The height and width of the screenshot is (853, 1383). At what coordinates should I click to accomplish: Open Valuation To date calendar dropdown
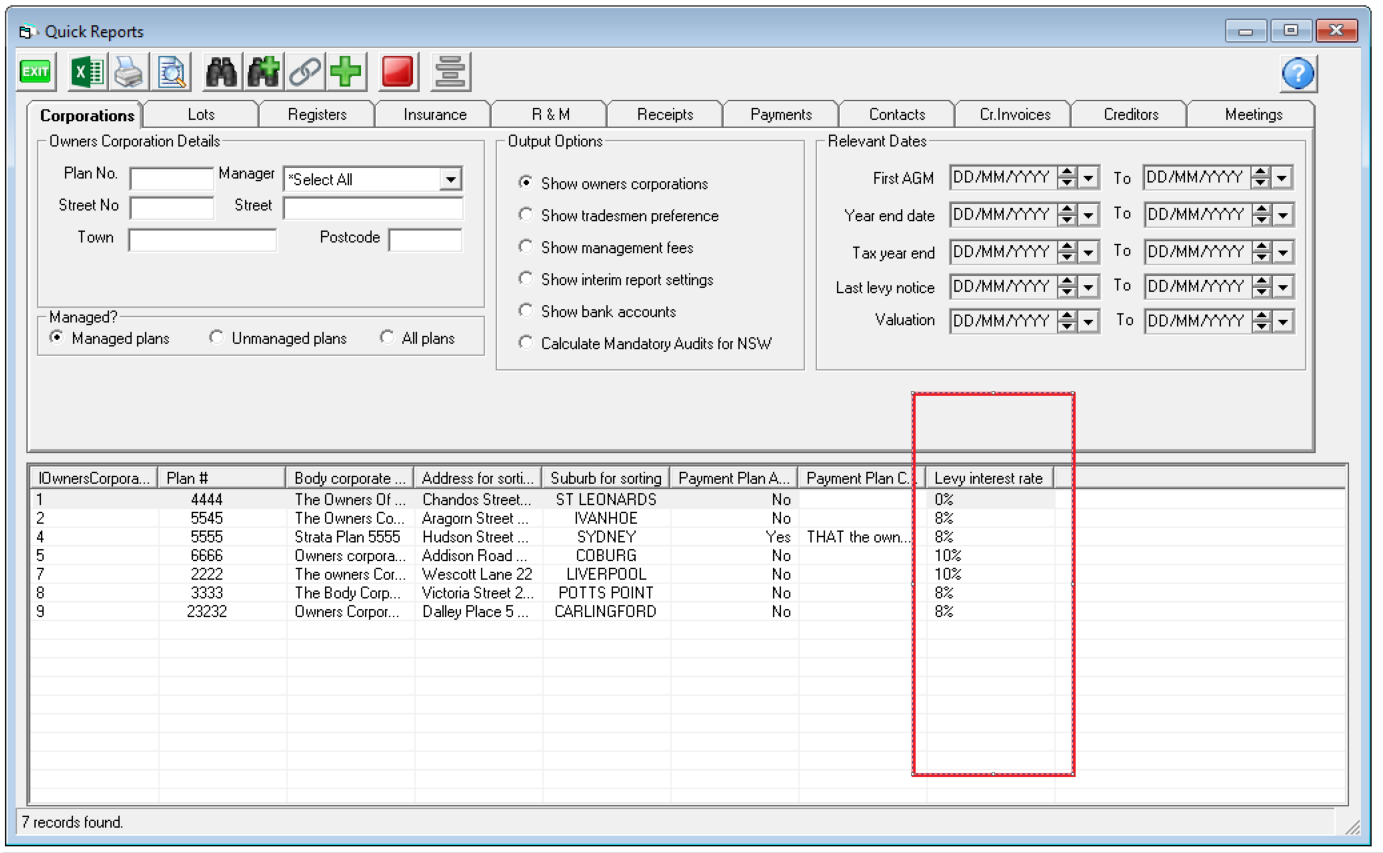coord(1283,321)
